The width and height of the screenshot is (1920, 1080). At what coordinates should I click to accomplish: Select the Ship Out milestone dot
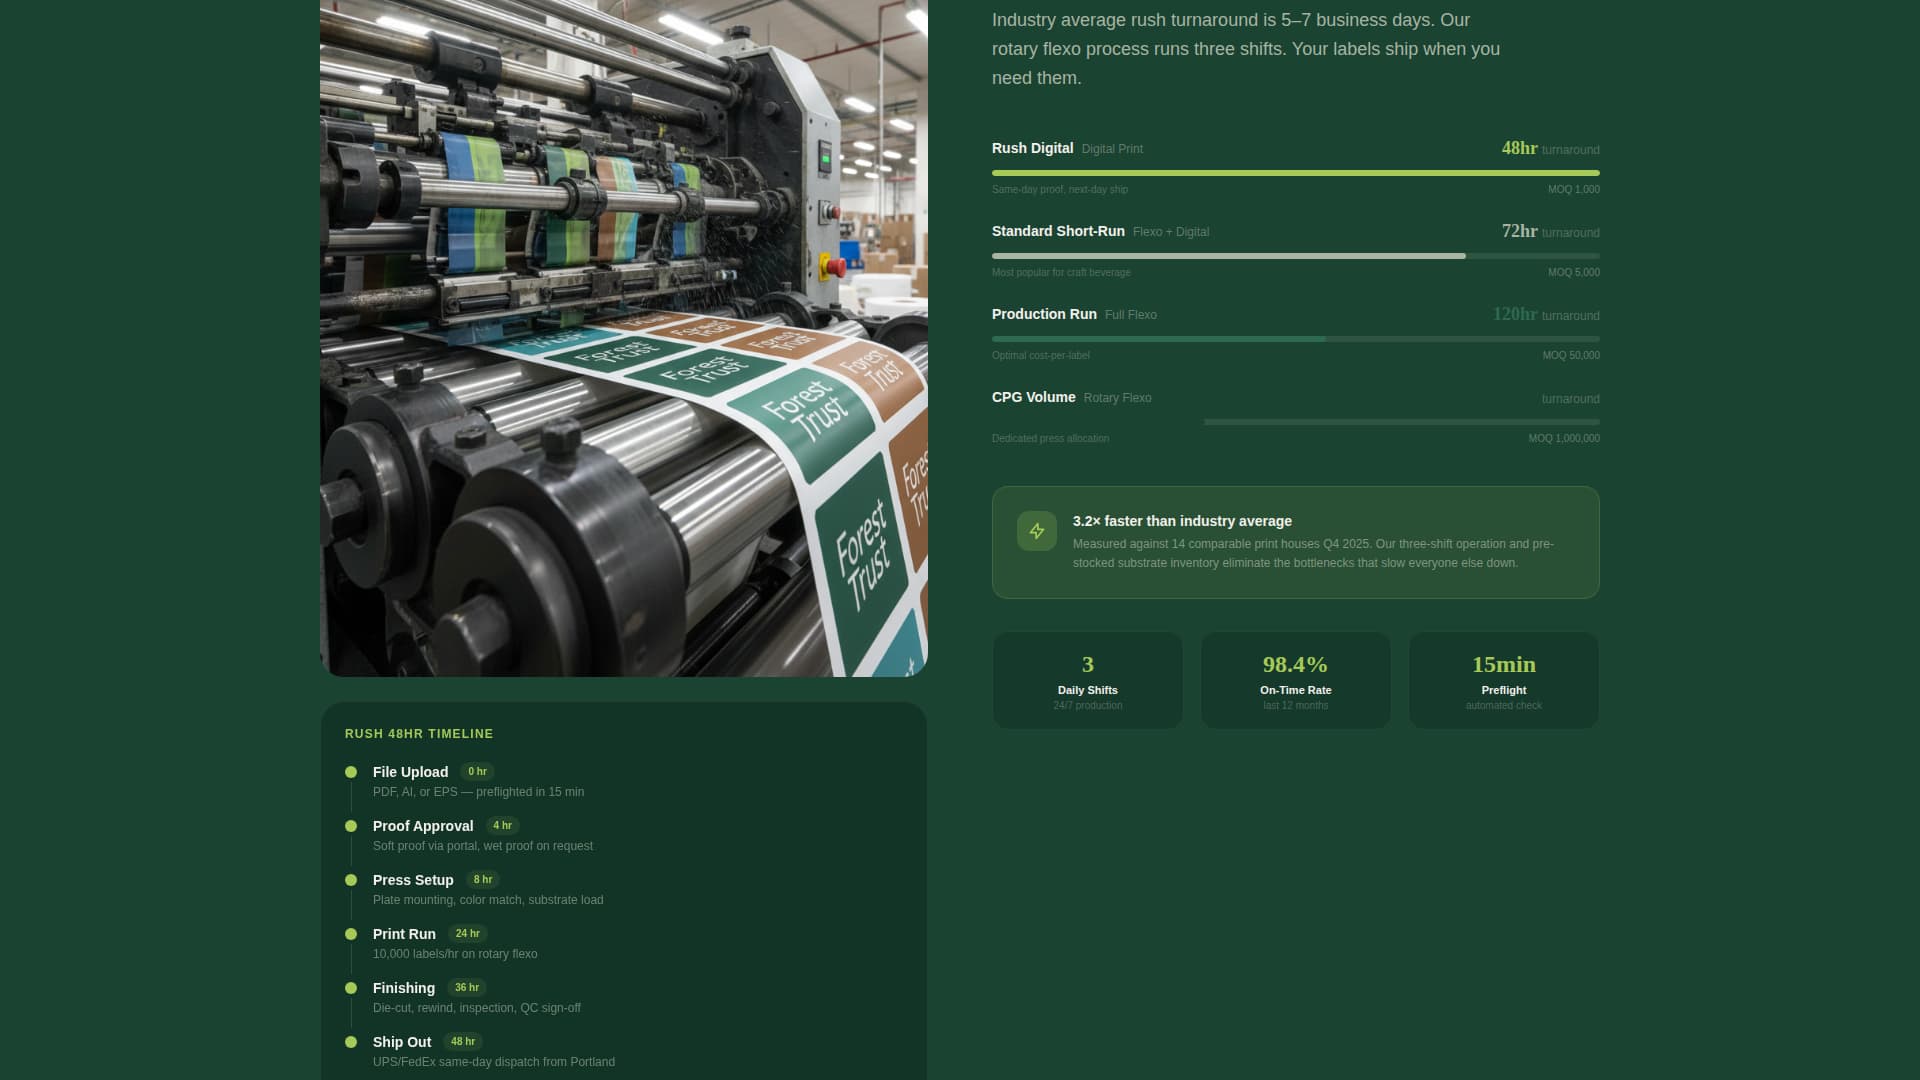pyautogui.click(x=351, y=1042)
